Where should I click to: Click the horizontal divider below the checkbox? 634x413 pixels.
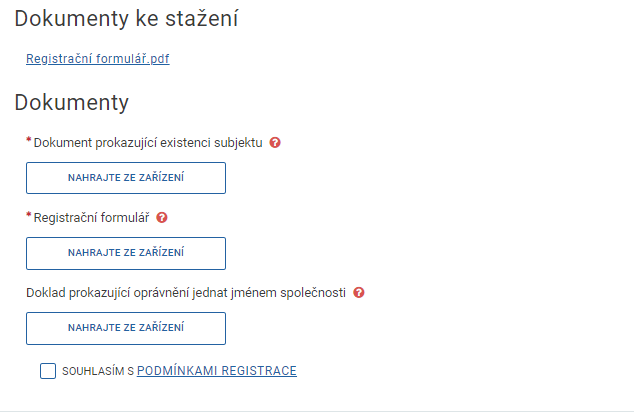point(317,408)
